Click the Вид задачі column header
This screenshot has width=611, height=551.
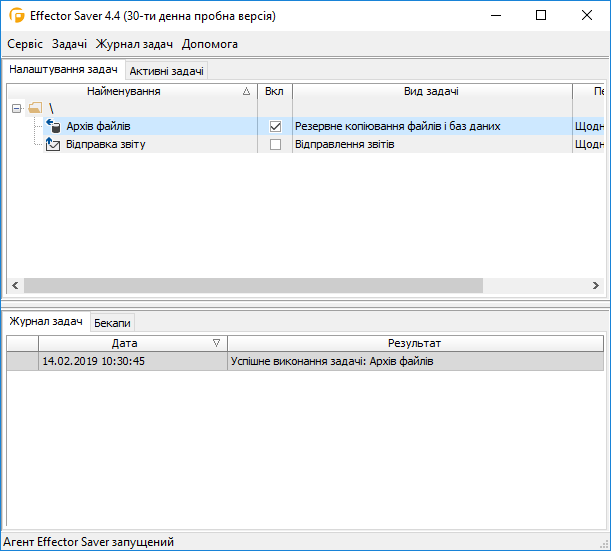pyautogui.click(x=432, y=91)
